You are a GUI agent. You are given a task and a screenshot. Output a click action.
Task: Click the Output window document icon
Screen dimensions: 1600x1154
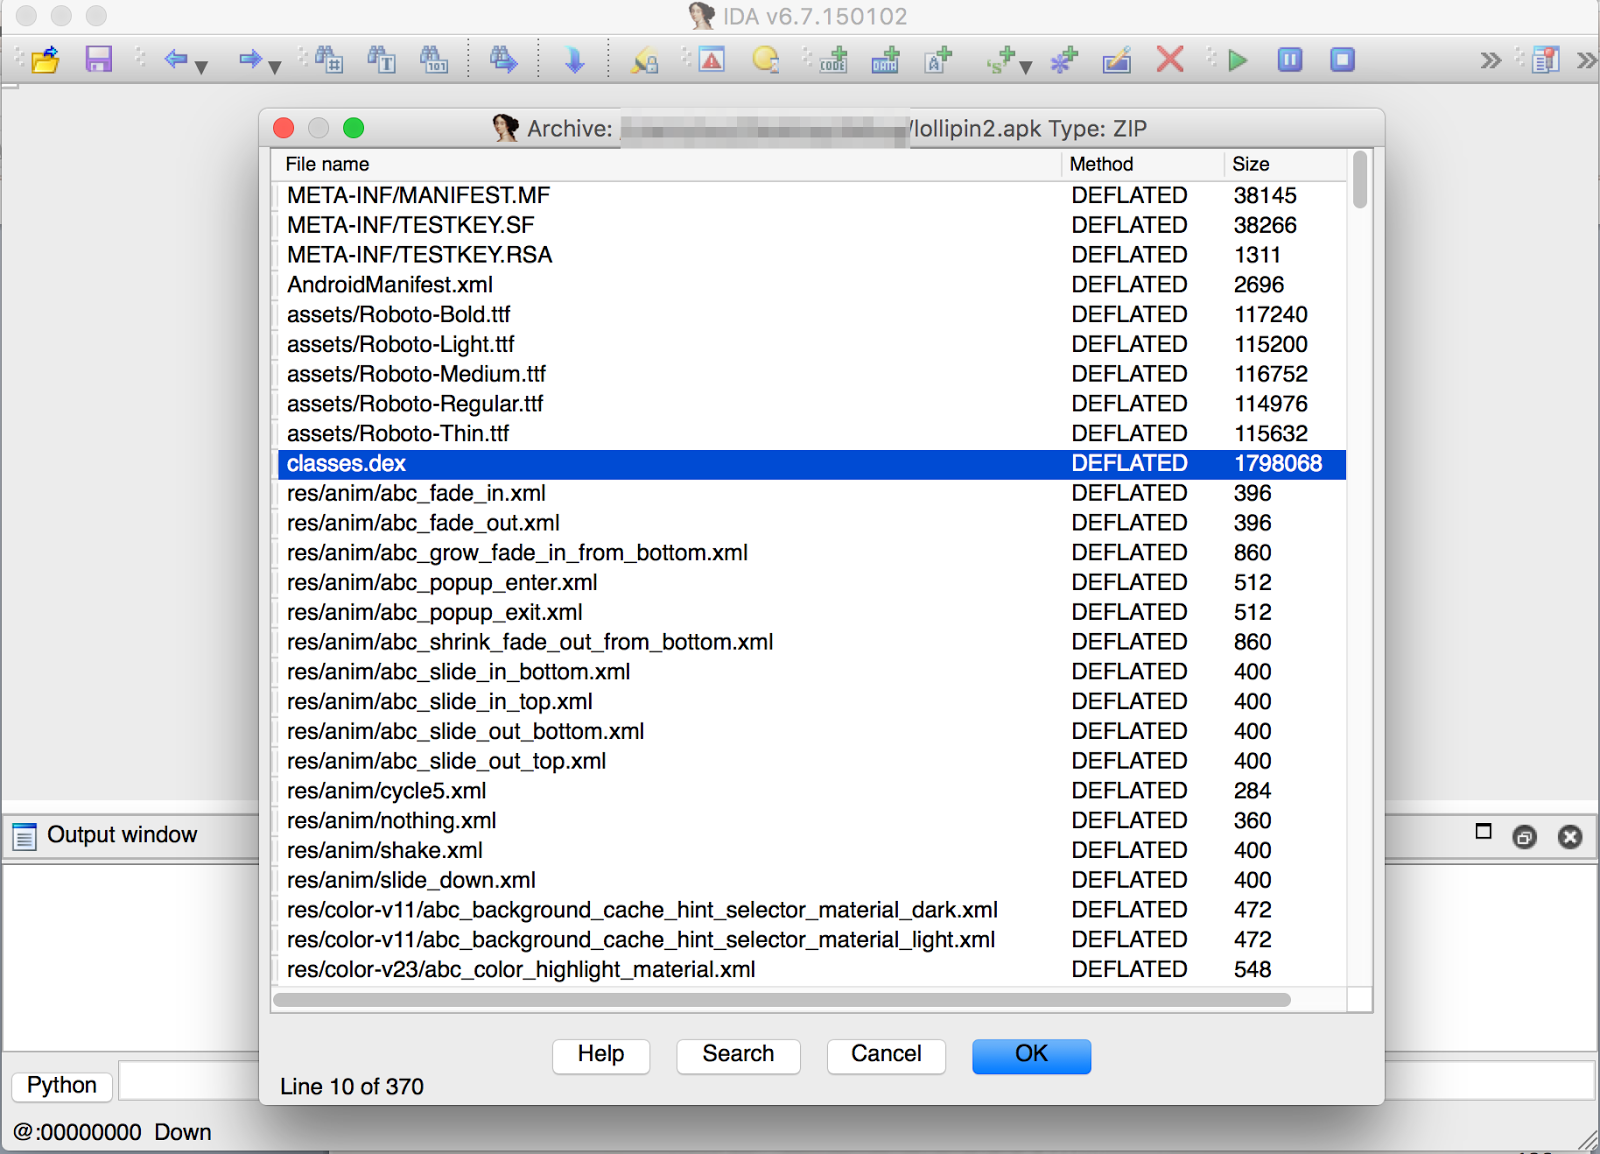click(25, 836)
